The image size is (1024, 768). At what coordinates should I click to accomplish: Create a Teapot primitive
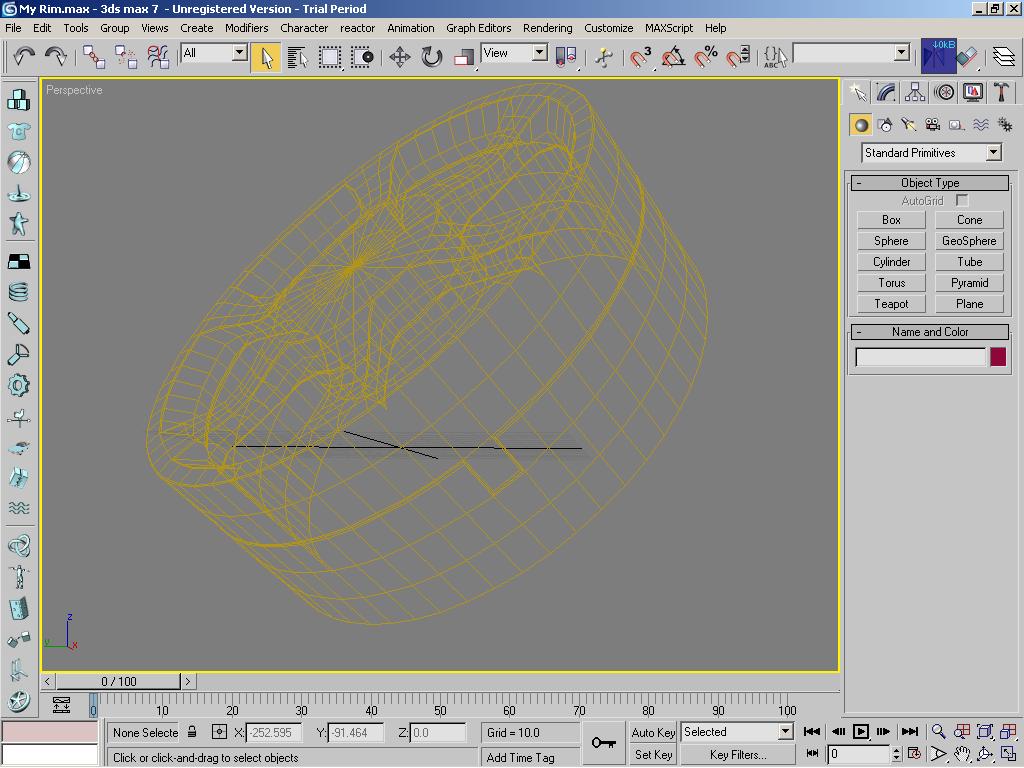[891, 304]
